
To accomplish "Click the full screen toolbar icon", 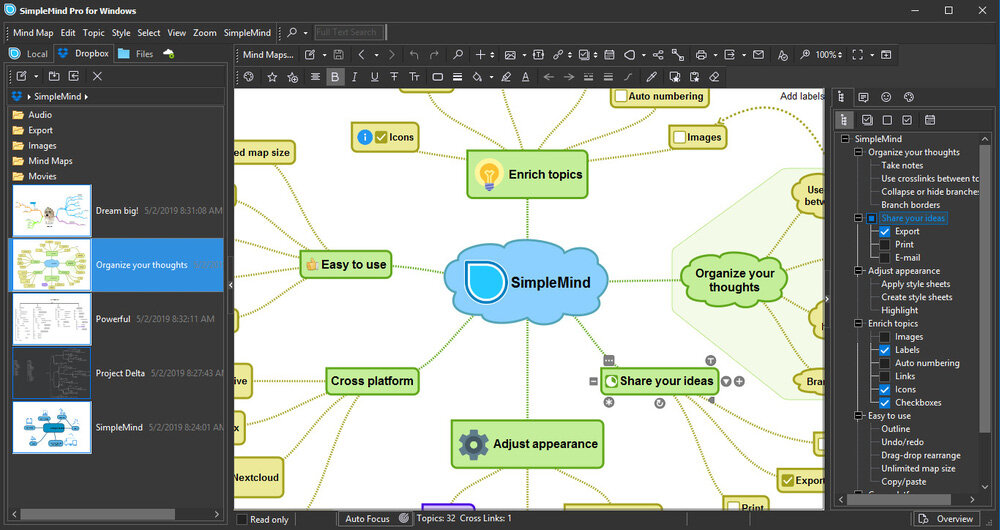I will click(x=858, y=55).
